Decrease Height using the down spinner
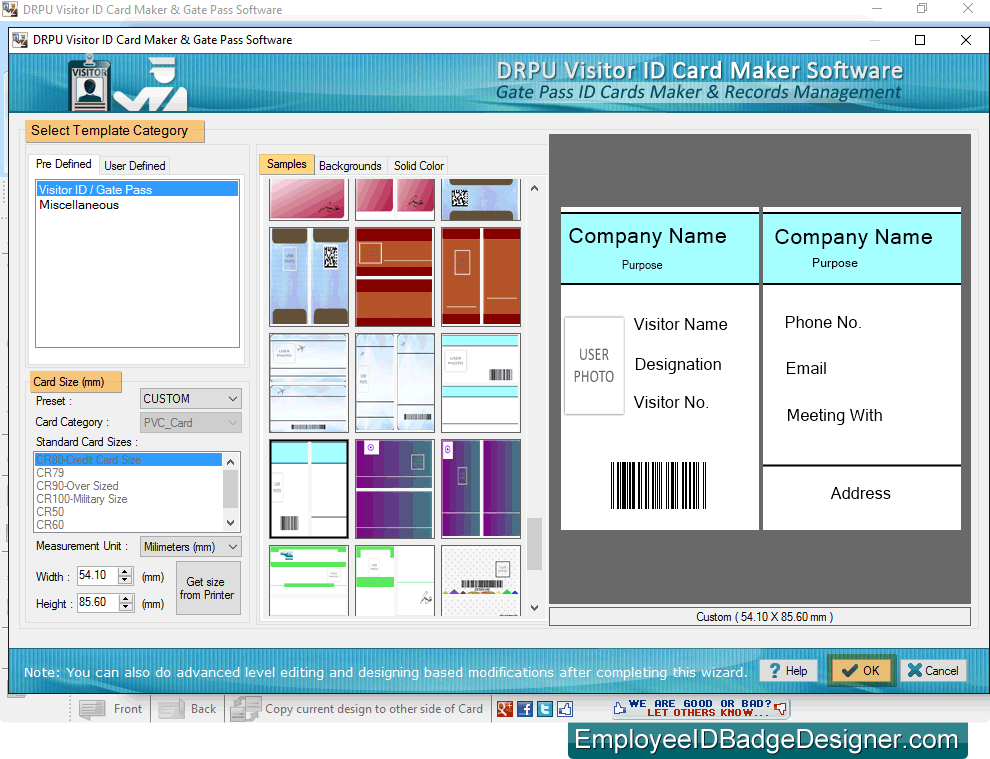The image size is (990, 759). click(x=126, y=607)
